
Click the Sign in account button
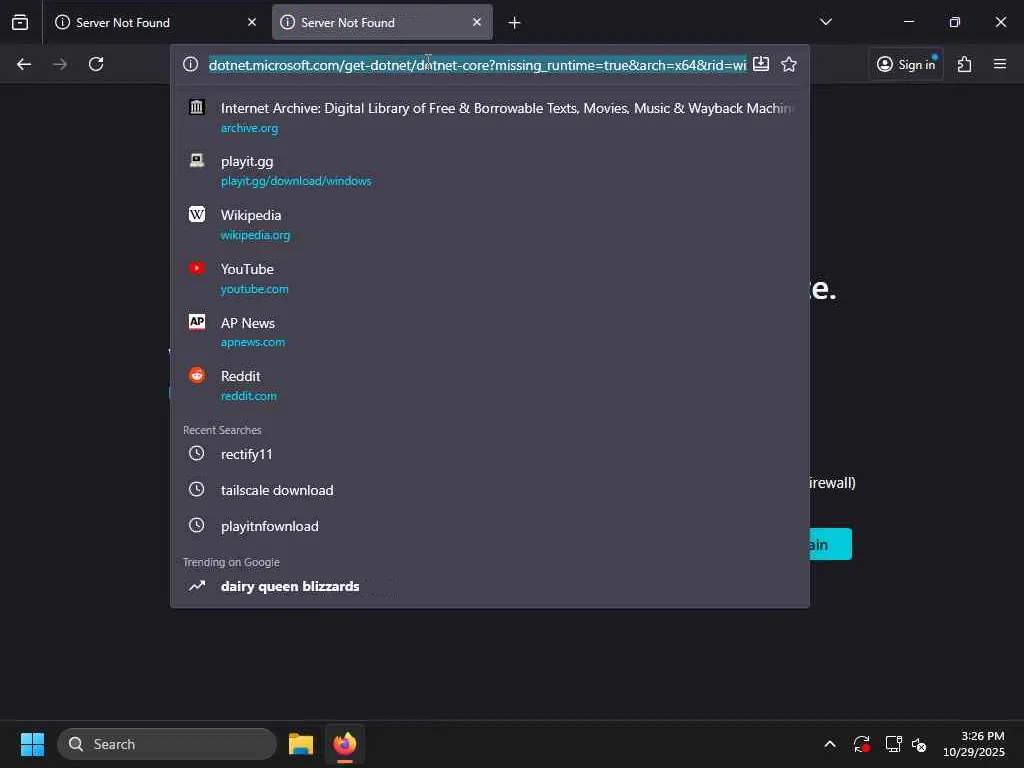[x=906, y=64]
